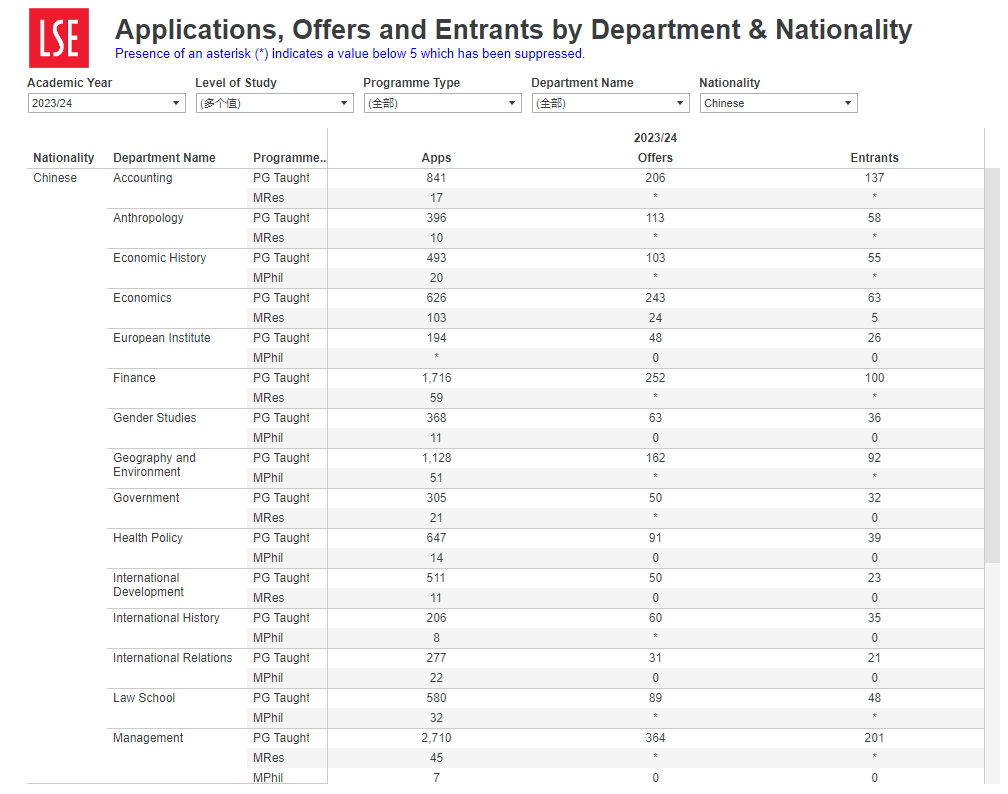The height and width of the screenshot is (794, 1008).
Task: Click International Development apps value 511
Action: coord(436,577)
